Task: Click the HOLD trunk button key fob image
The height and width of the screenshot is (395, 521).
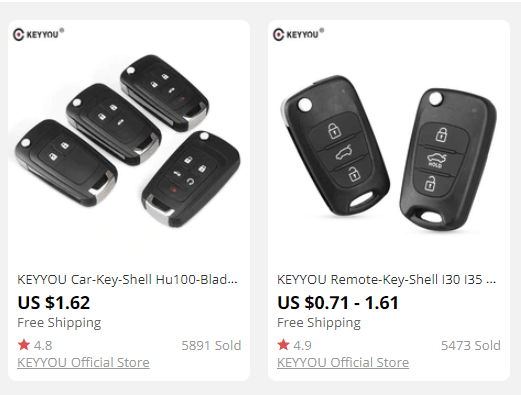Action: point(448,160)
